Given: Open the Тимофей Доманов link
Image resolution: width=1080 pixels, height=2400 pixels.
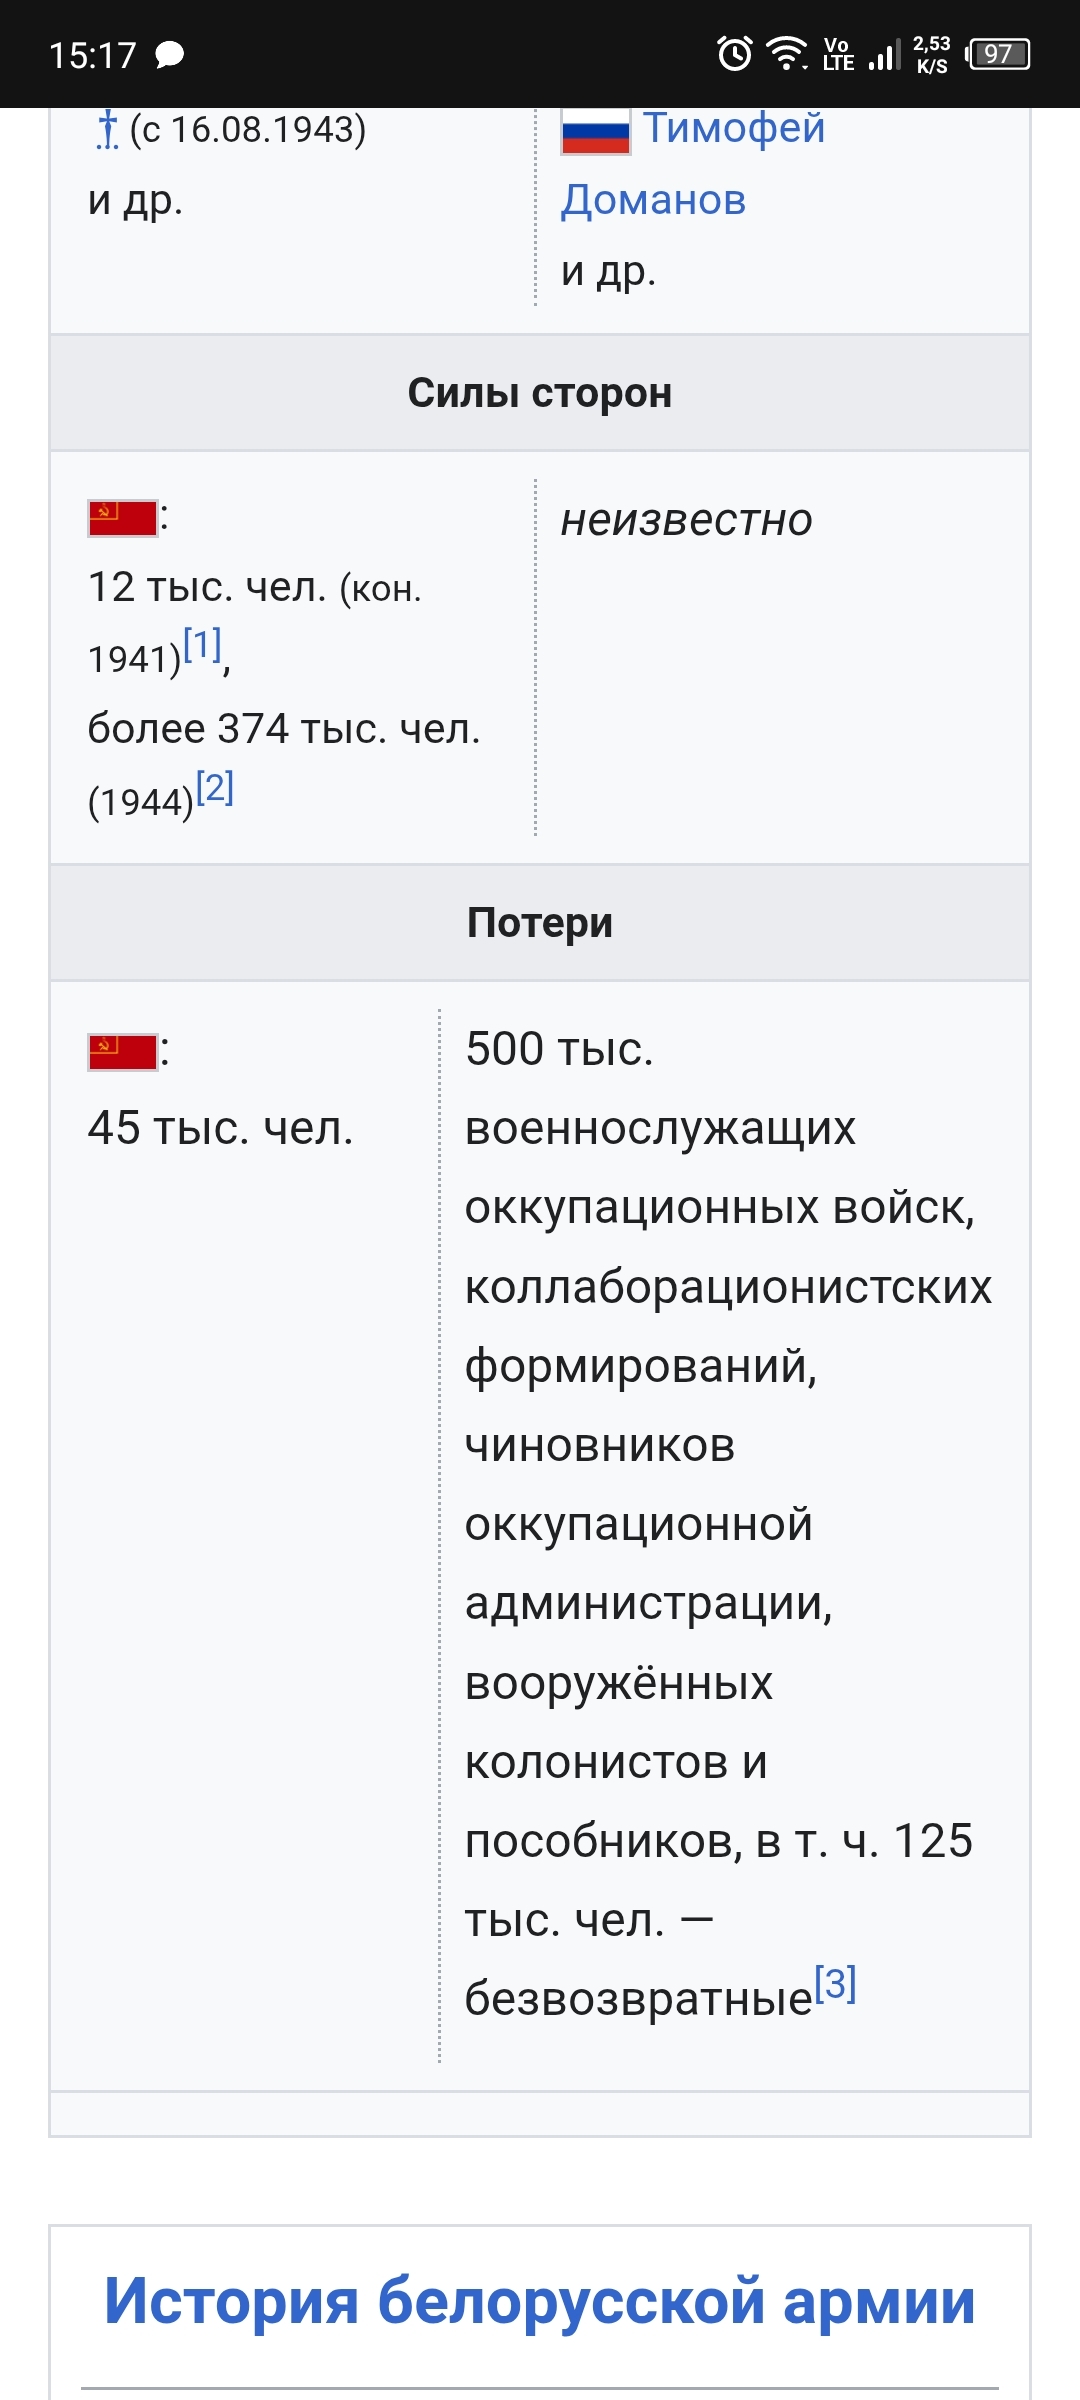Looking at the screenshot, I should tap(693, 164).
